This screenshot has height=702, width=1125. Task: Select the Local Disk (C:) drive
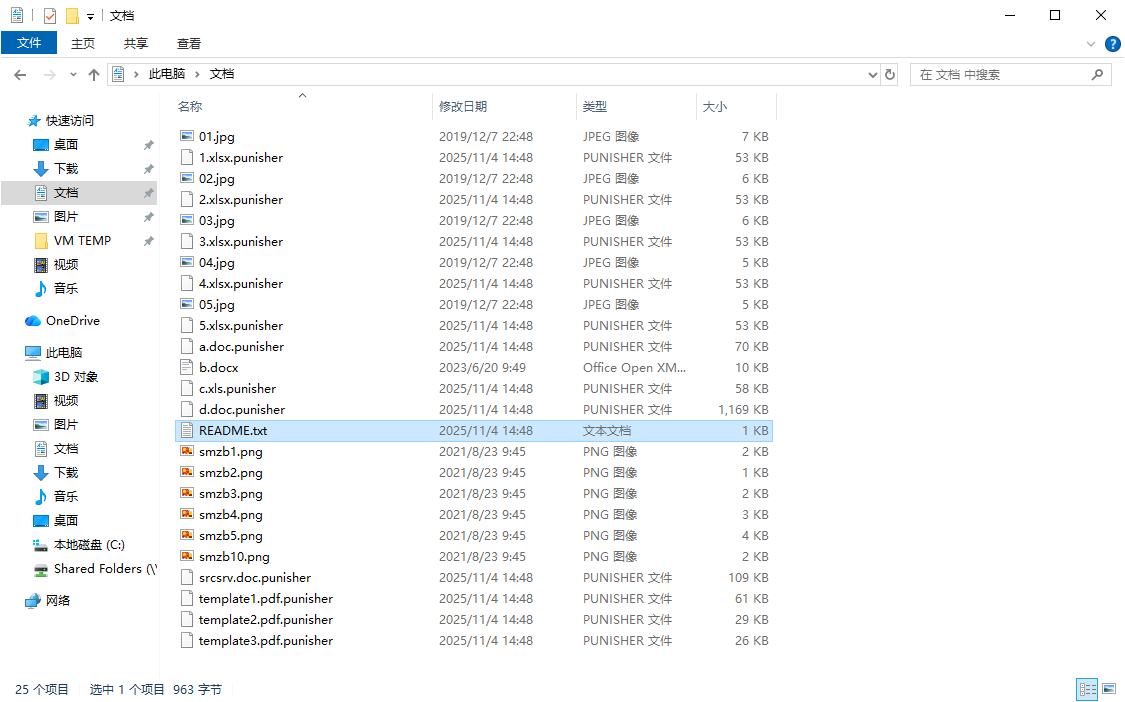[88, 545]
